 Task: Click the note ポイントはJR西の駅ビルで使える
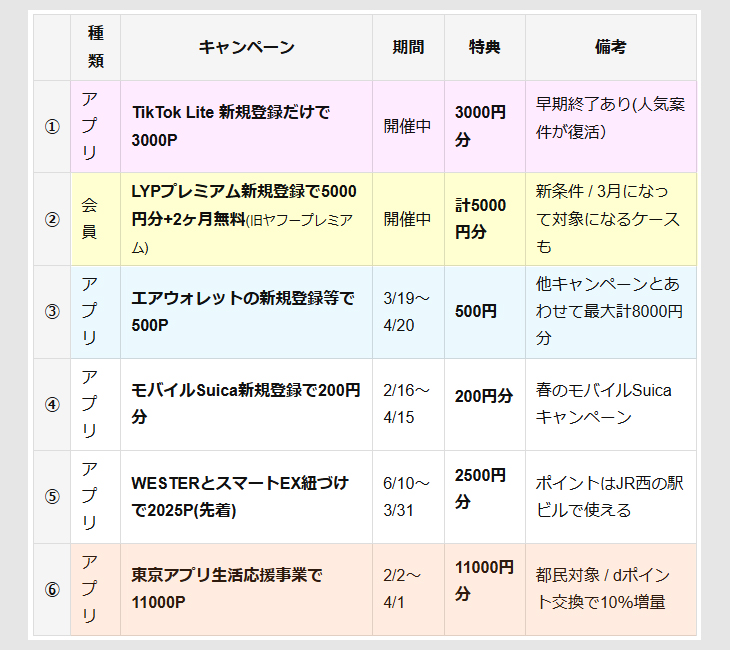pos(609,496)
